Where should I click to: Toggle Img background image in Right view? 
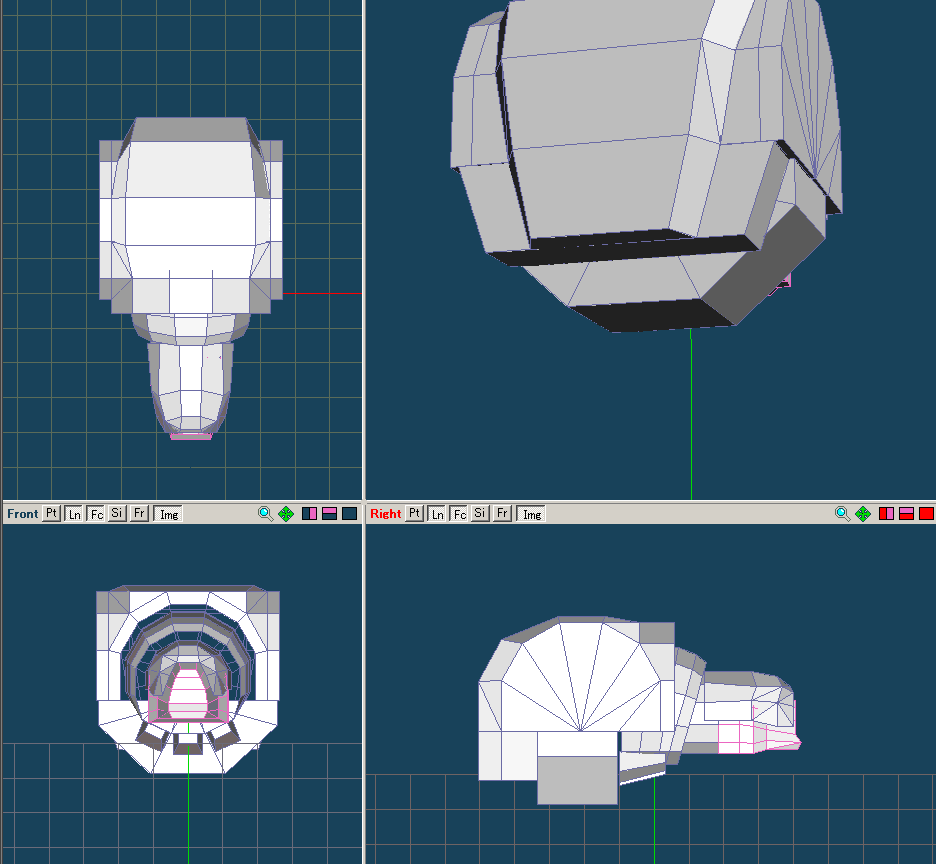[x=531, y=514]
